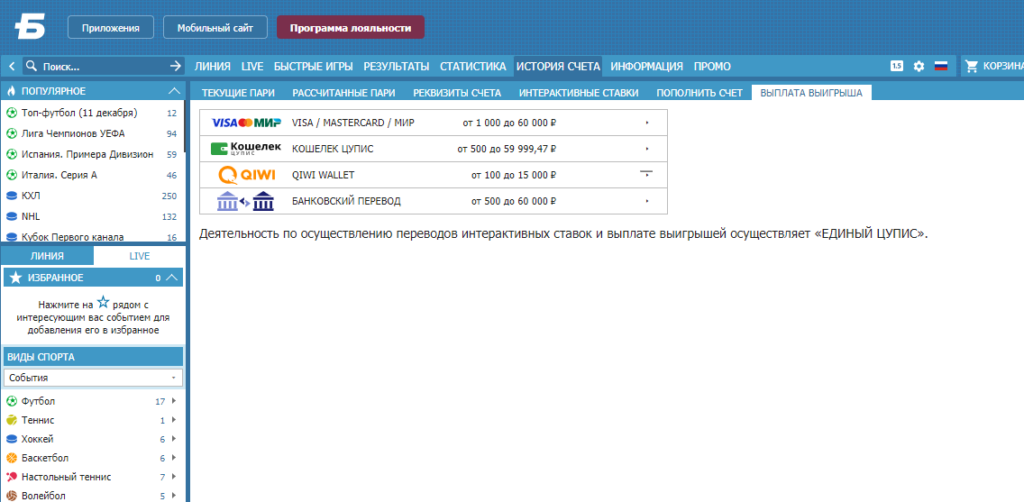The width and height of the screenshot is (1024, 502).
Task: Expand the Теннис sport arrow
Action: (174, 420)
